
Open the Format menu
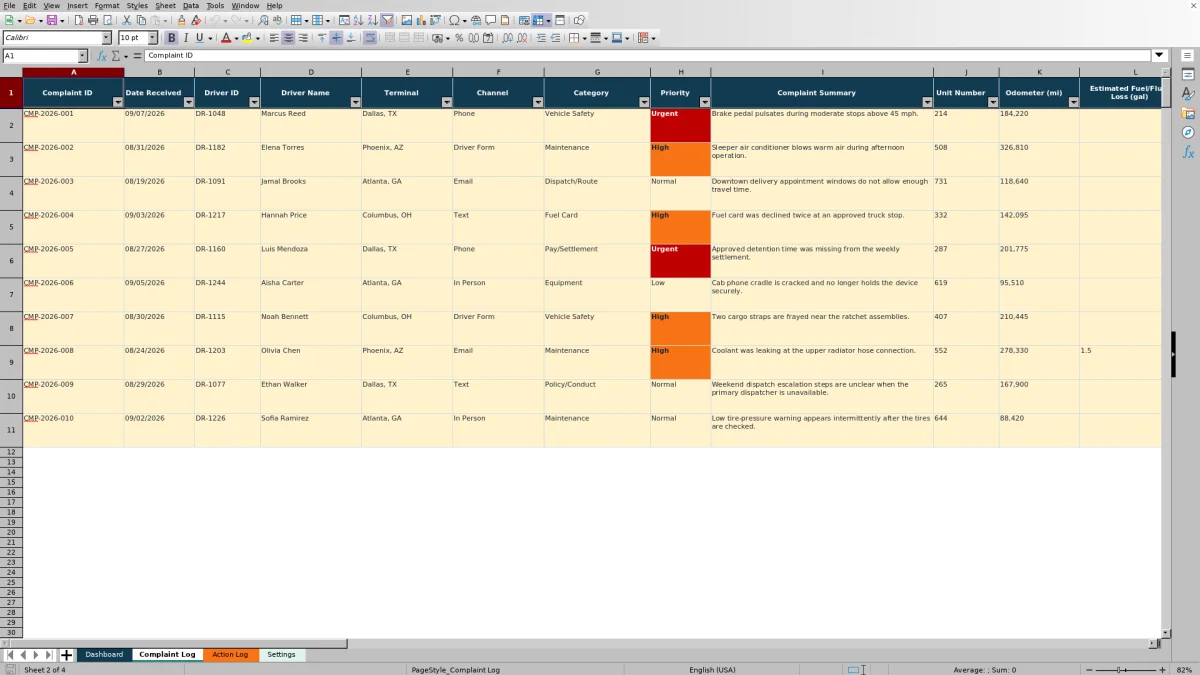pyautogui.click(x=107, y=6)
